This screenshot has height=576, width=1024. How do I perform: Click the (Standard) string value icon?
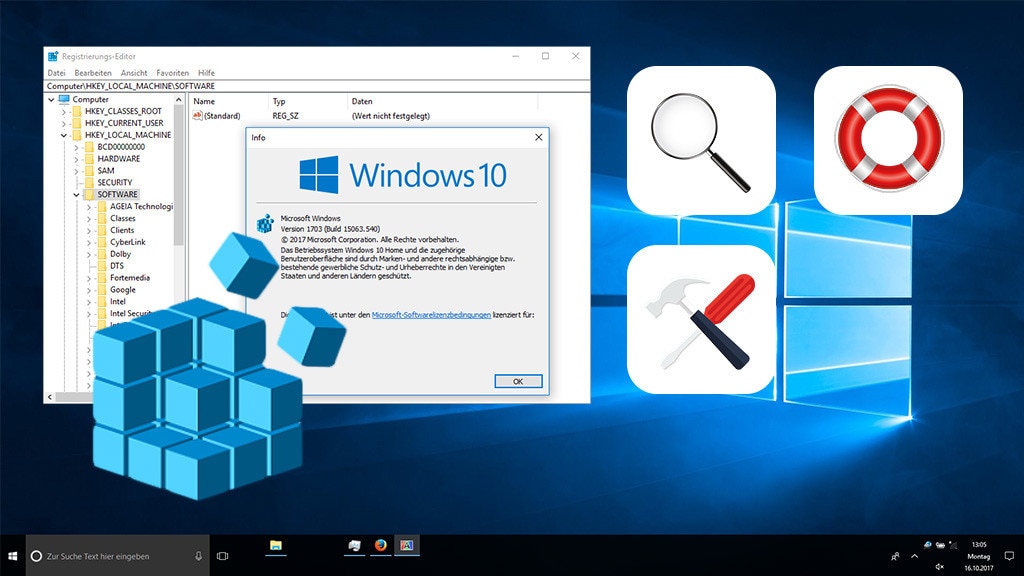click(197, 116)
